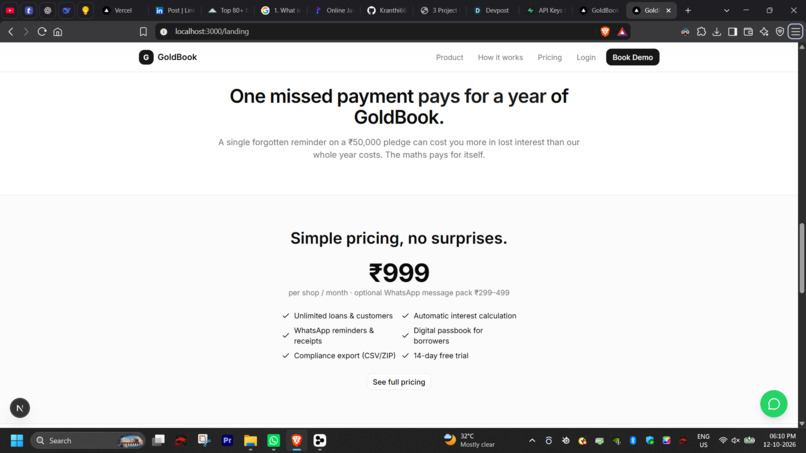Open the Brave hamburger main menu
The image size is (806, 453).
point(796,31)
